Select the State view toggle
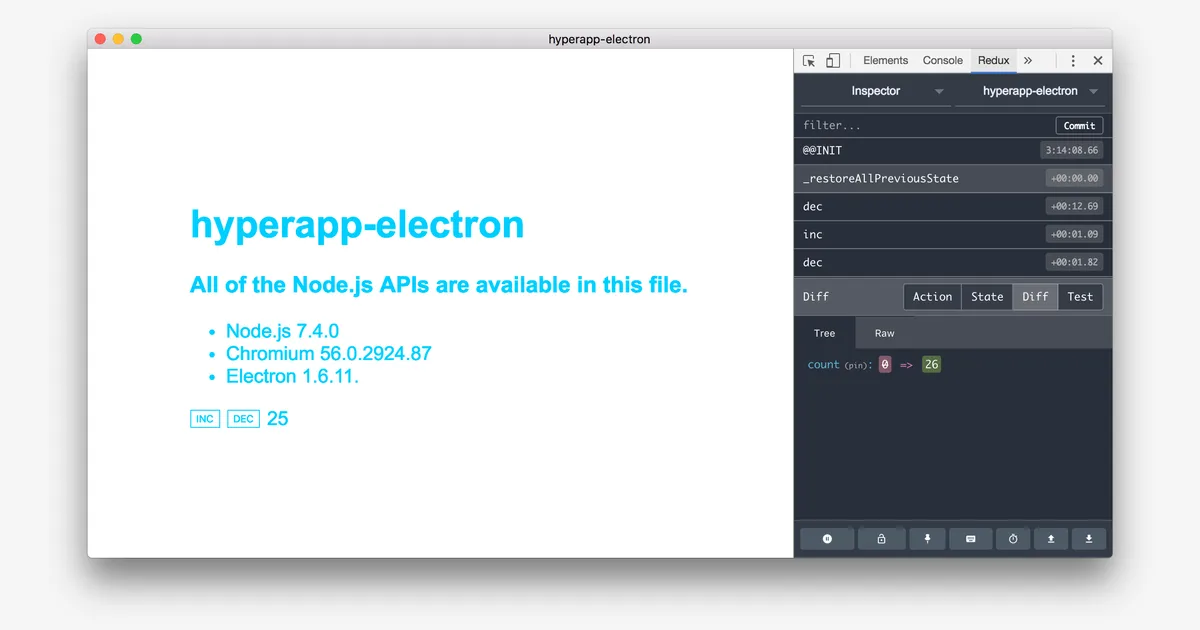 click(x=987, y=297)
